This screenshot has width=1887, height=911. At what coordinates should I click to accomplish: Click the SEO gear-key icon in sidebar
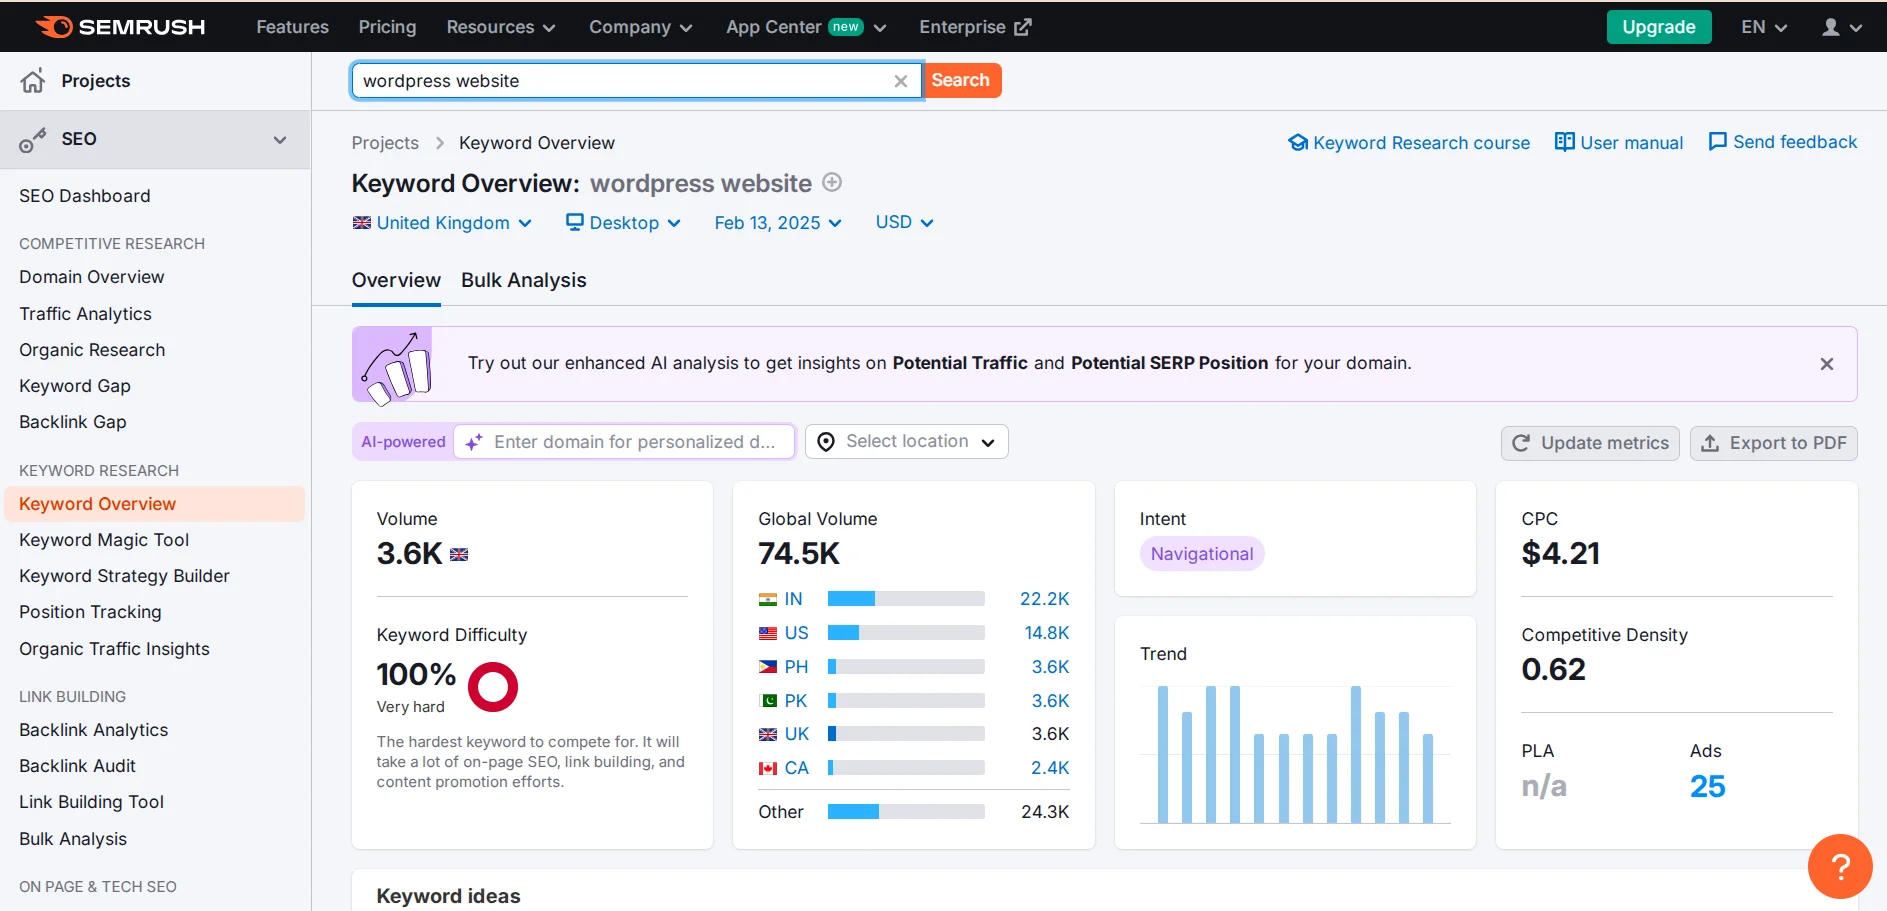pos(33,140)
